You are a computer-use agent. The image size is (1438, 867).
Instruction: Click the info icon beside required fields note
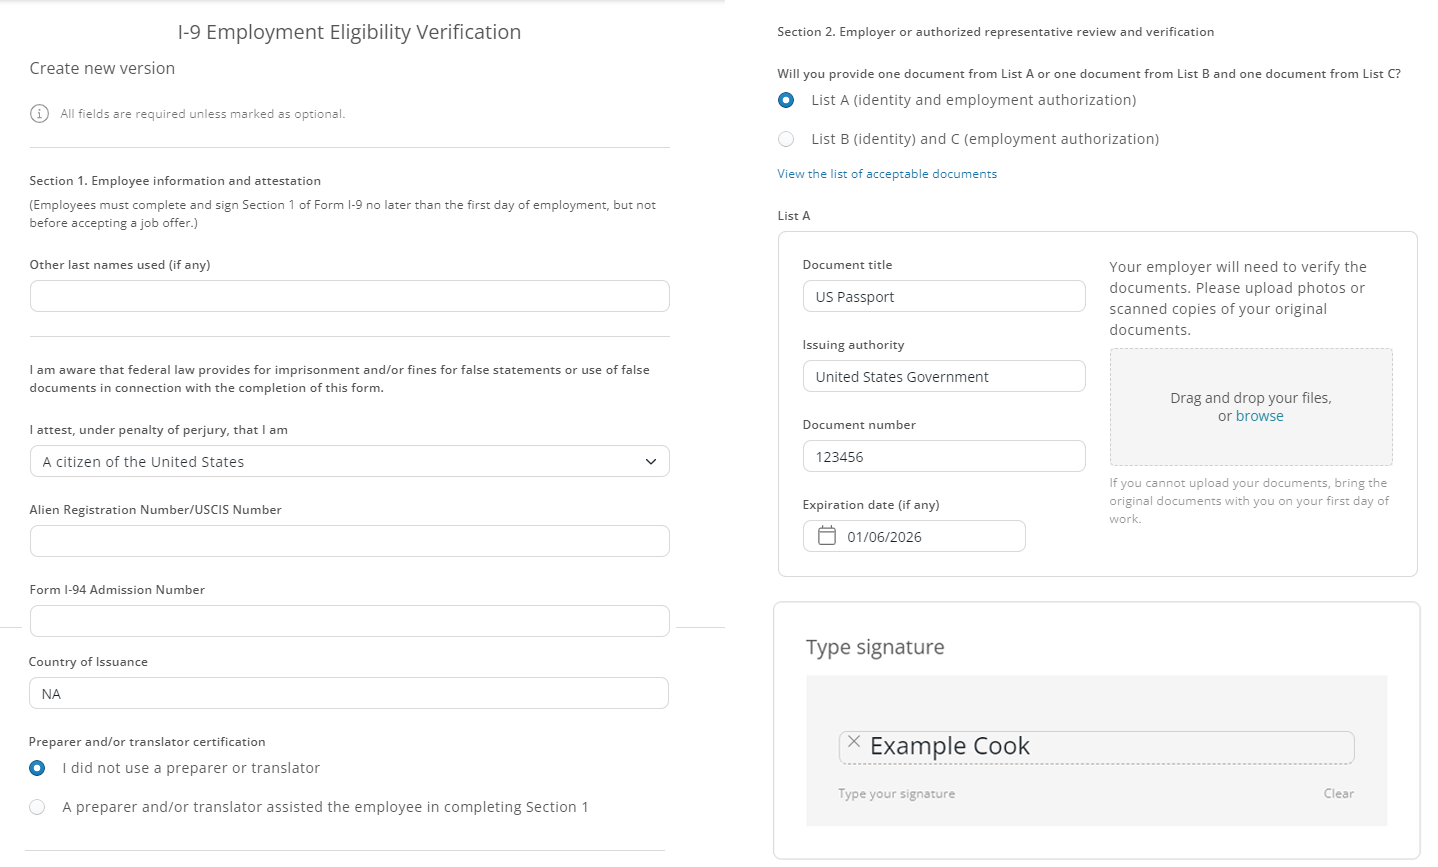39,114
